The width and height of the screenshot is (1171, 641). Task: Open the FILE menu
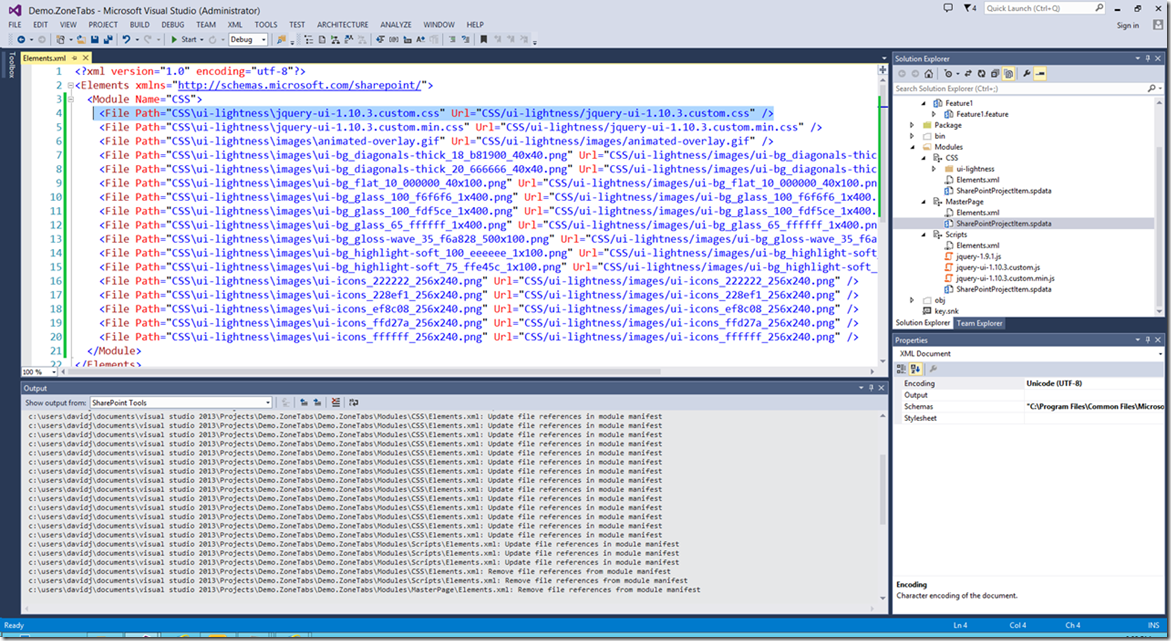pos(15,25)
